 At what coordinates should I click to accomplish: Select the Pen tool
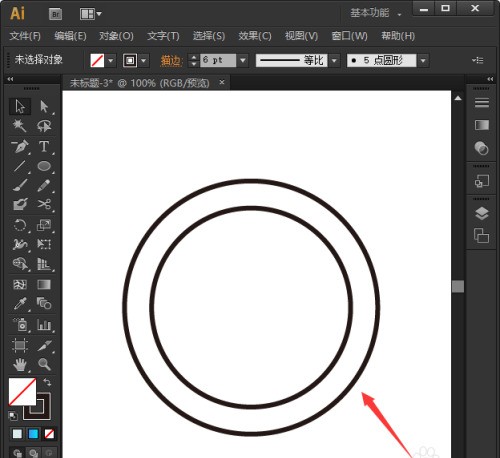pyautogui.click(x=20, y=146)
